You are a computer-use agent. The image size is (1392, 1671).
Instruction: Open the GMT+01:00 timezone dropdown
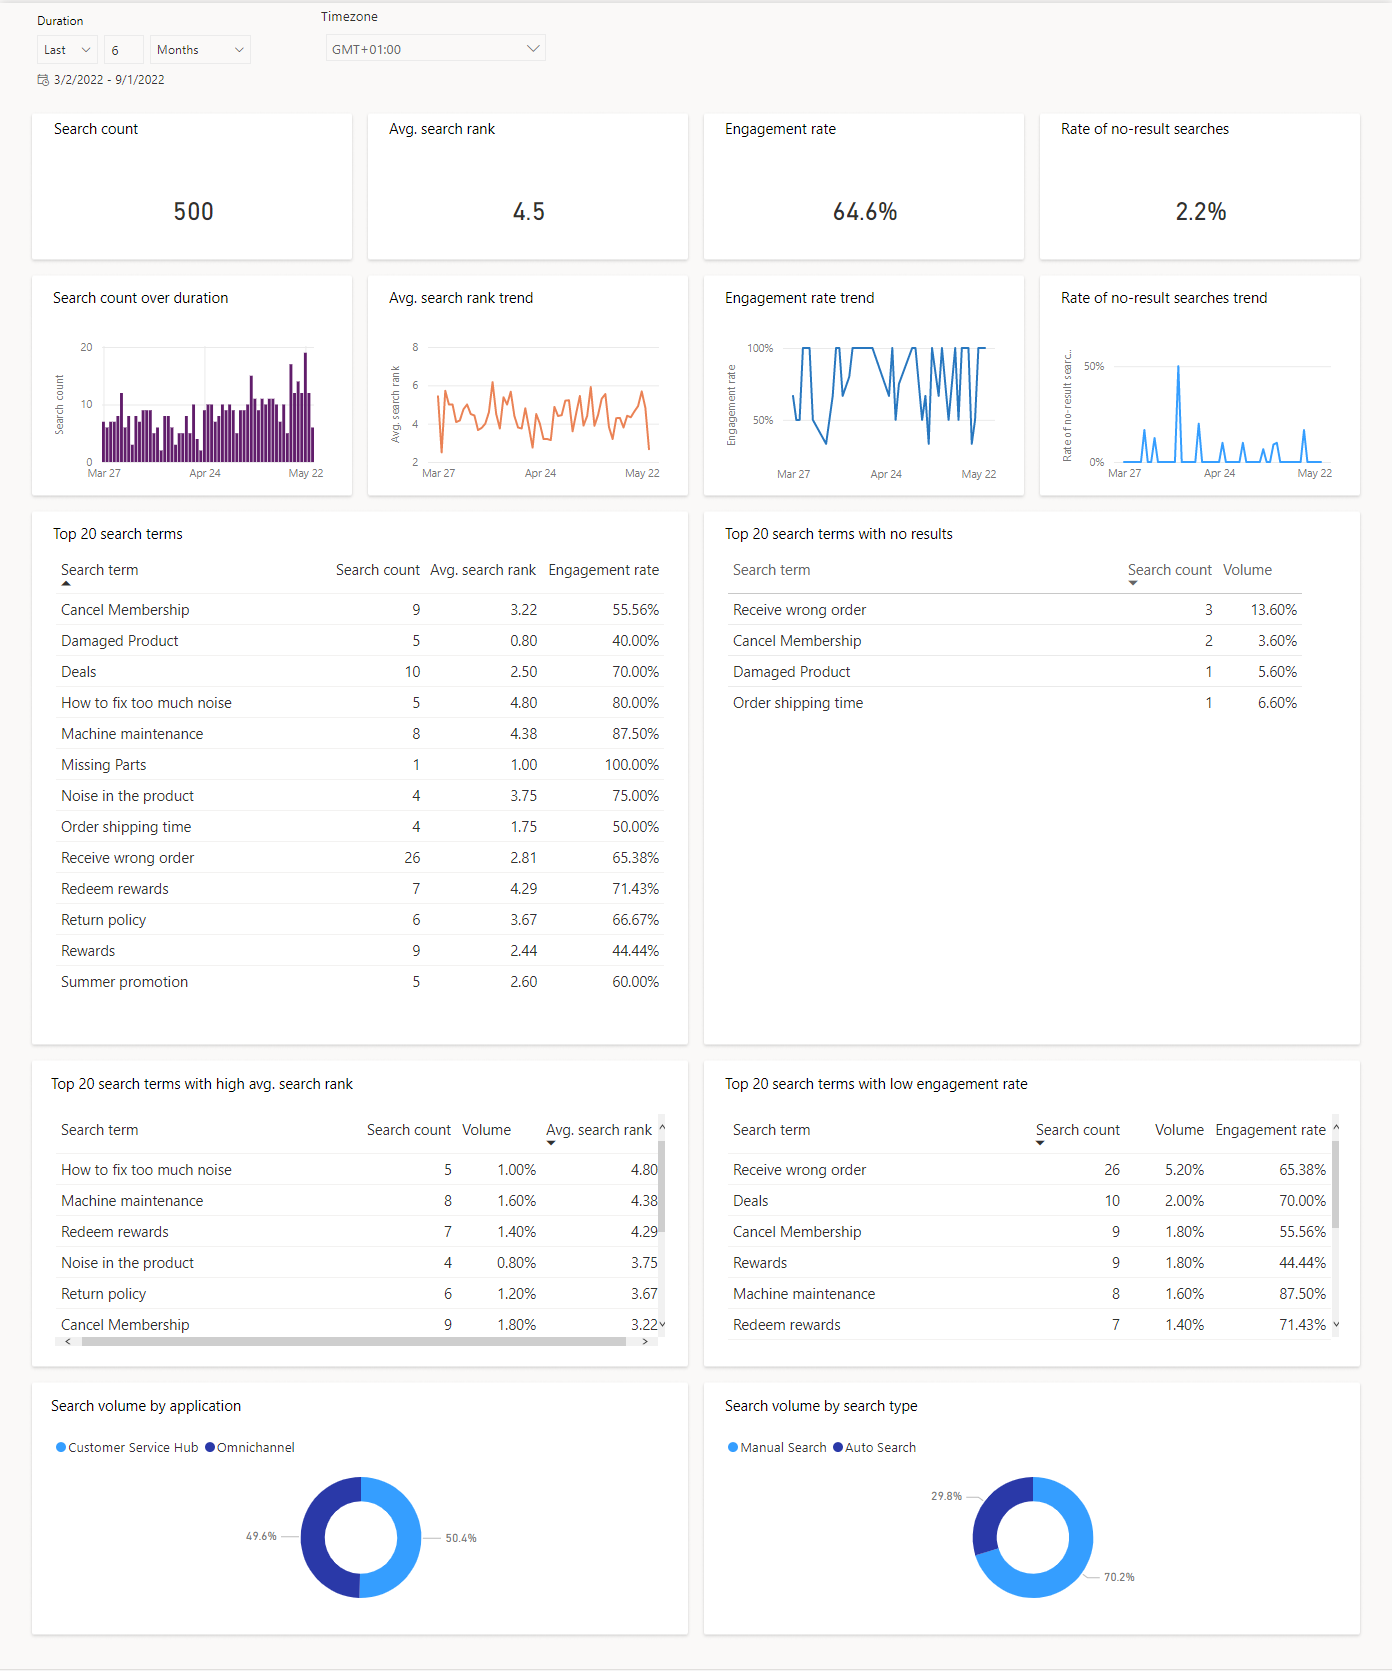click(435, 48)
